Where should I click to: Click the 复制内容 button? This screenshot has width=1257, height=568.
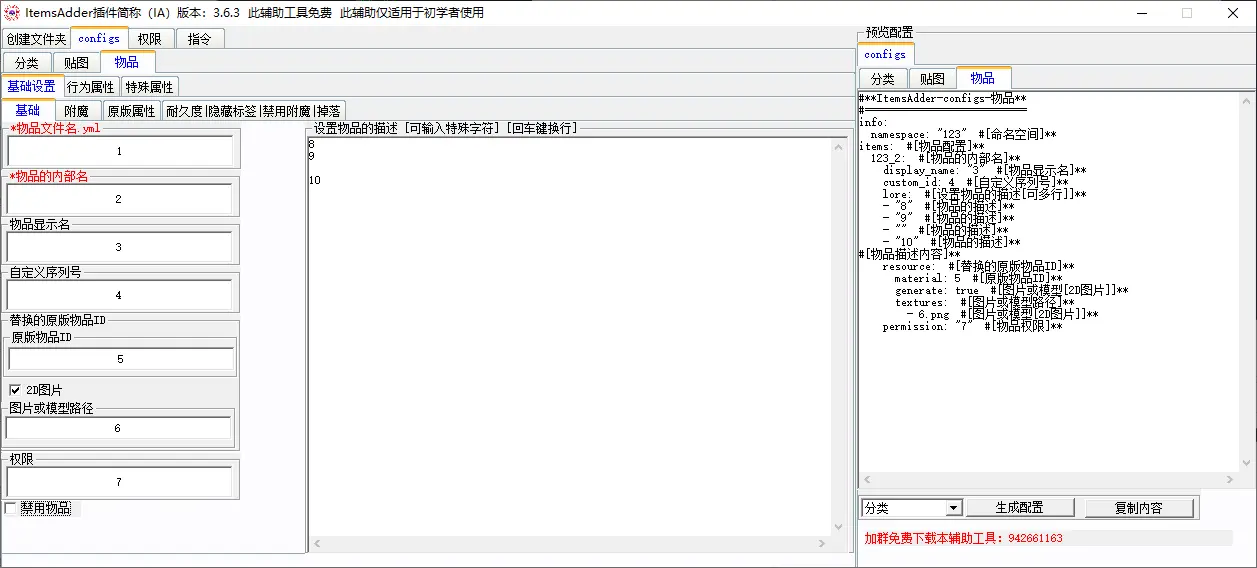coord(1139,508)
